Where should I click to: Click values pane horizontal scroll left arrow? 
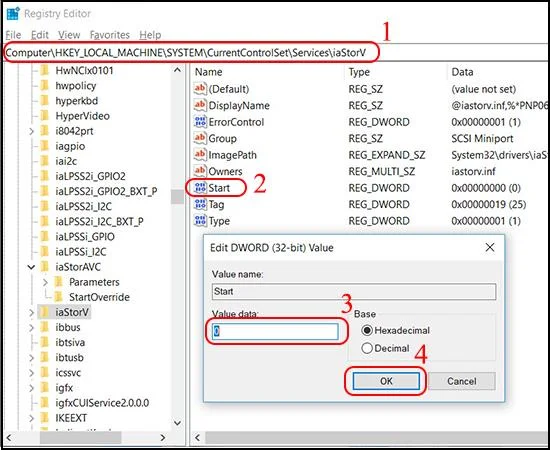[197, 437]
